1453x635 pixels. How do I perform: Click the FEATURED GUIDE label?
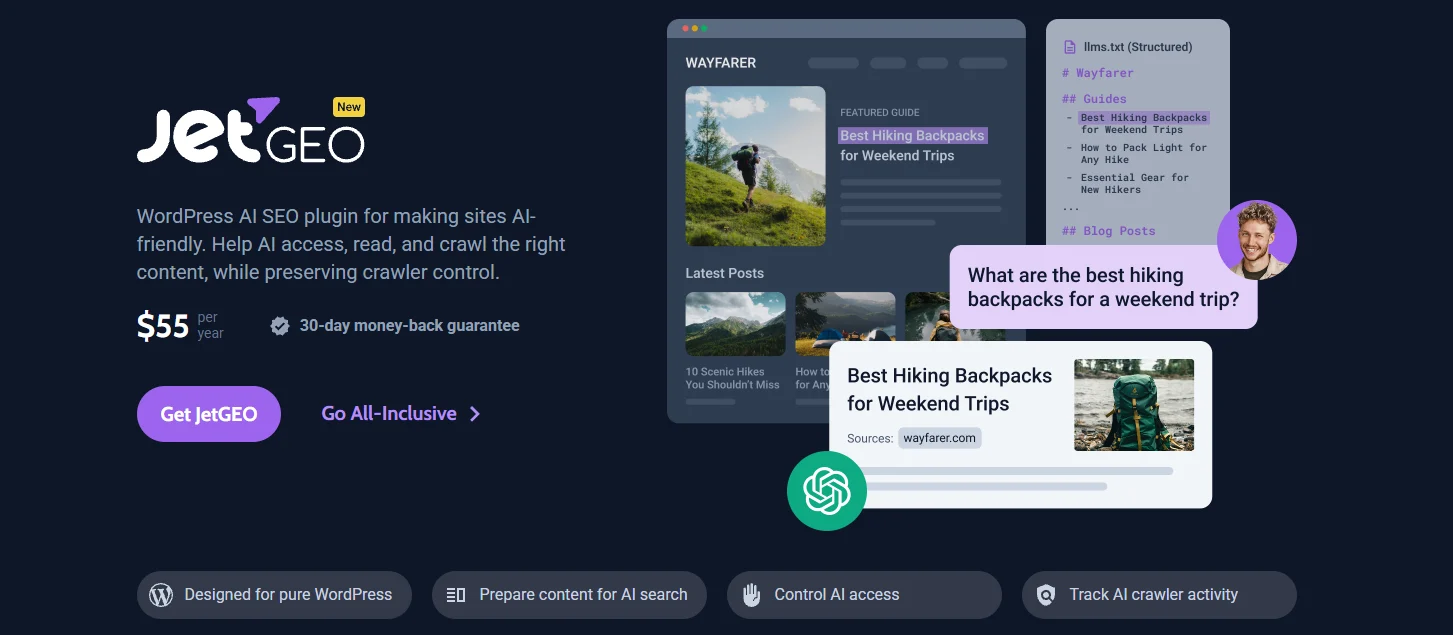click(x=880, y=113)
